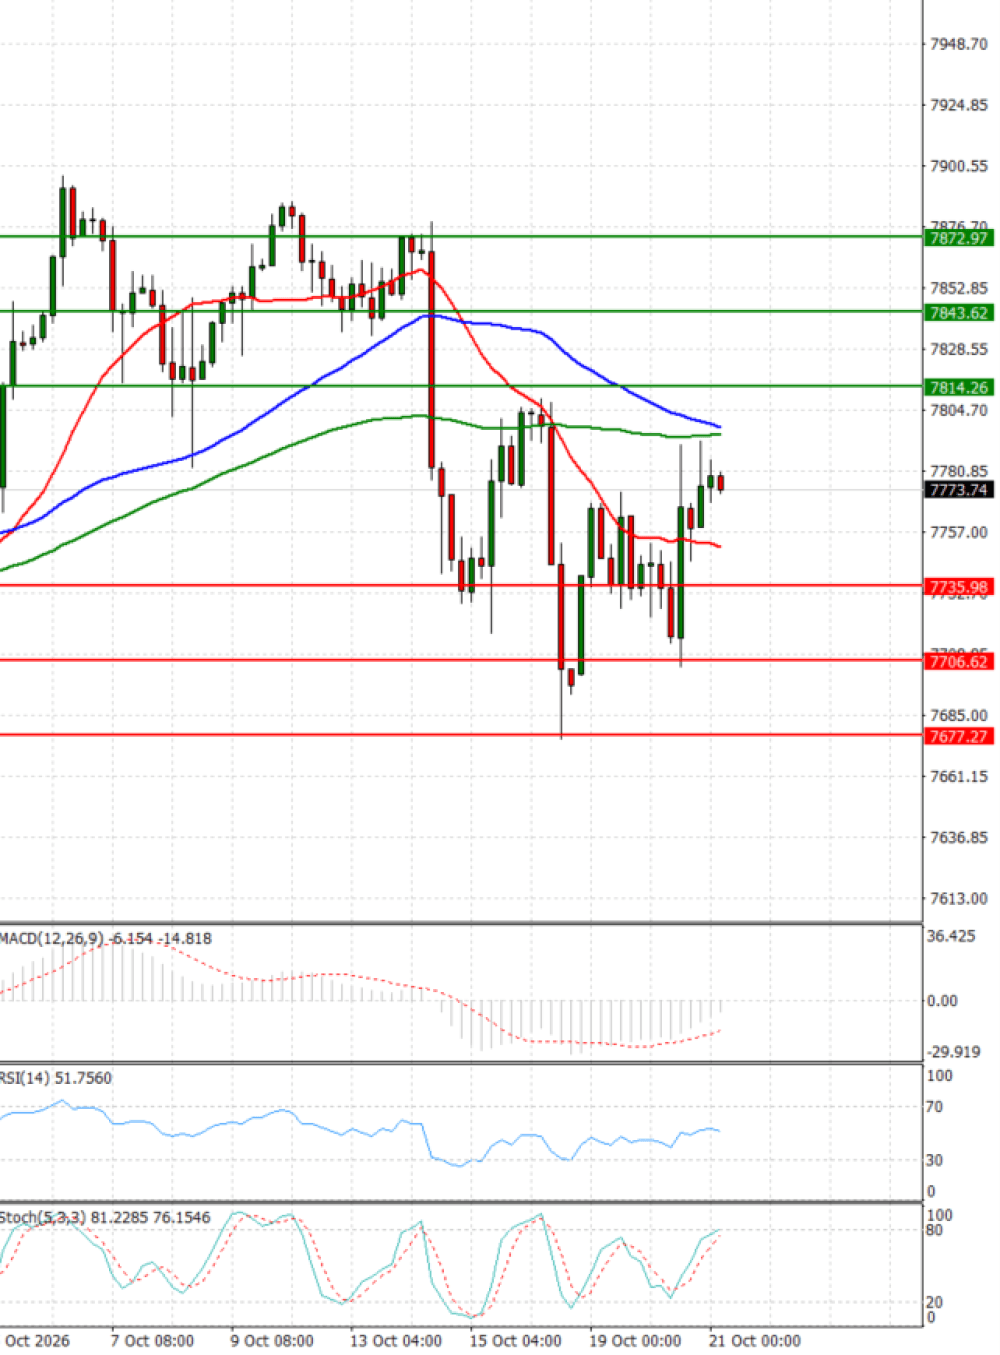
Task: Click the MACD(12,26,9) indicator label
Action: coord(52,938)
